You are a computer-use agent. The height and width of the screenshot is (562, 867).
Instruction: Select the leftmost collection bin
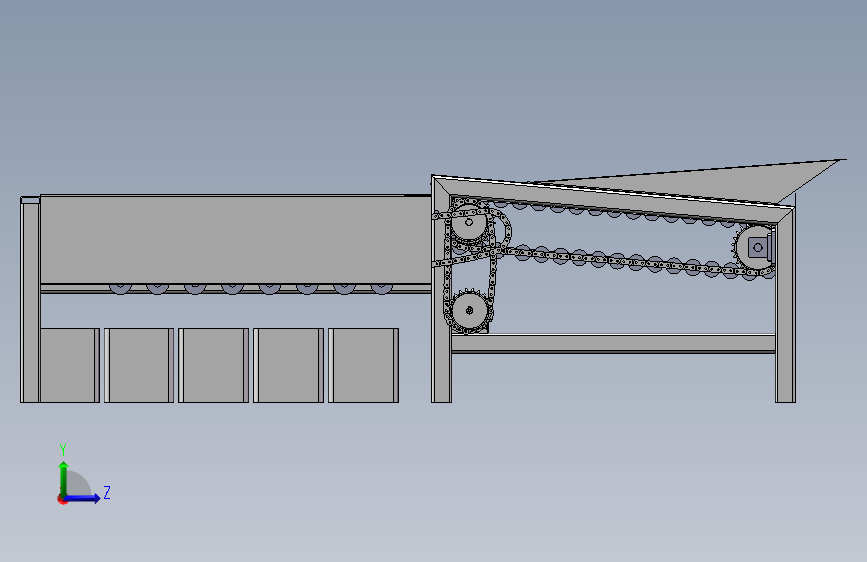pyautogui.click(x=70, y=365)
